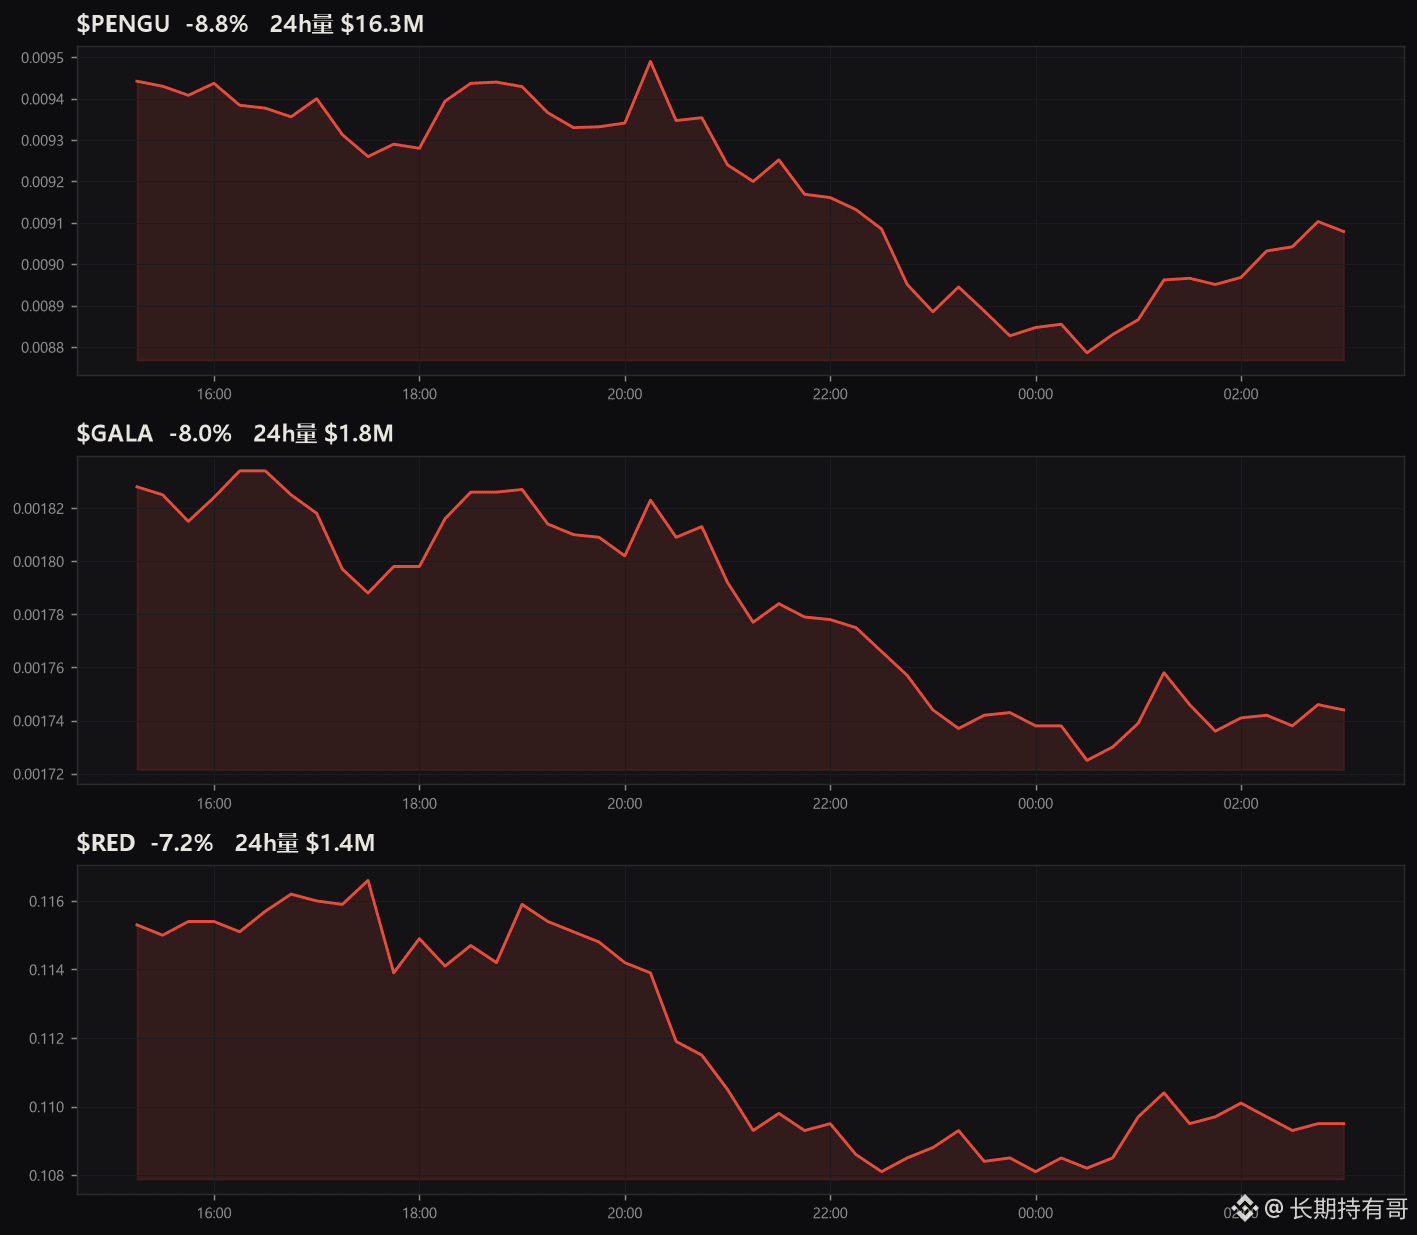This screenshot has height=1235, width=1417.
Task: Select 18:00 on the GALA chart time axis
Action: [419, 803]
